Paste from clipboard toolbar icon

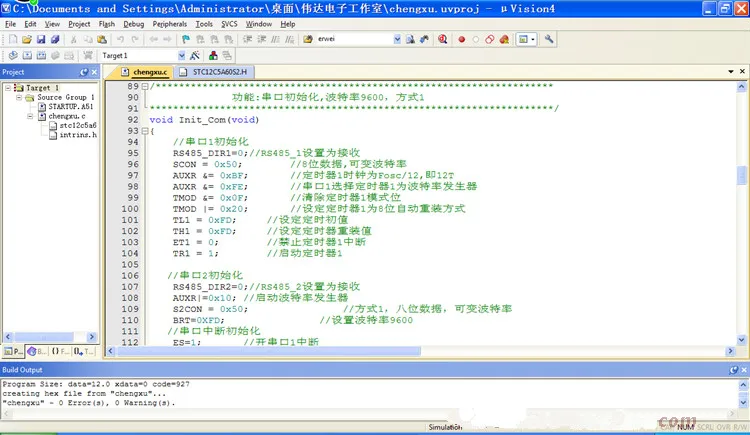102,39
